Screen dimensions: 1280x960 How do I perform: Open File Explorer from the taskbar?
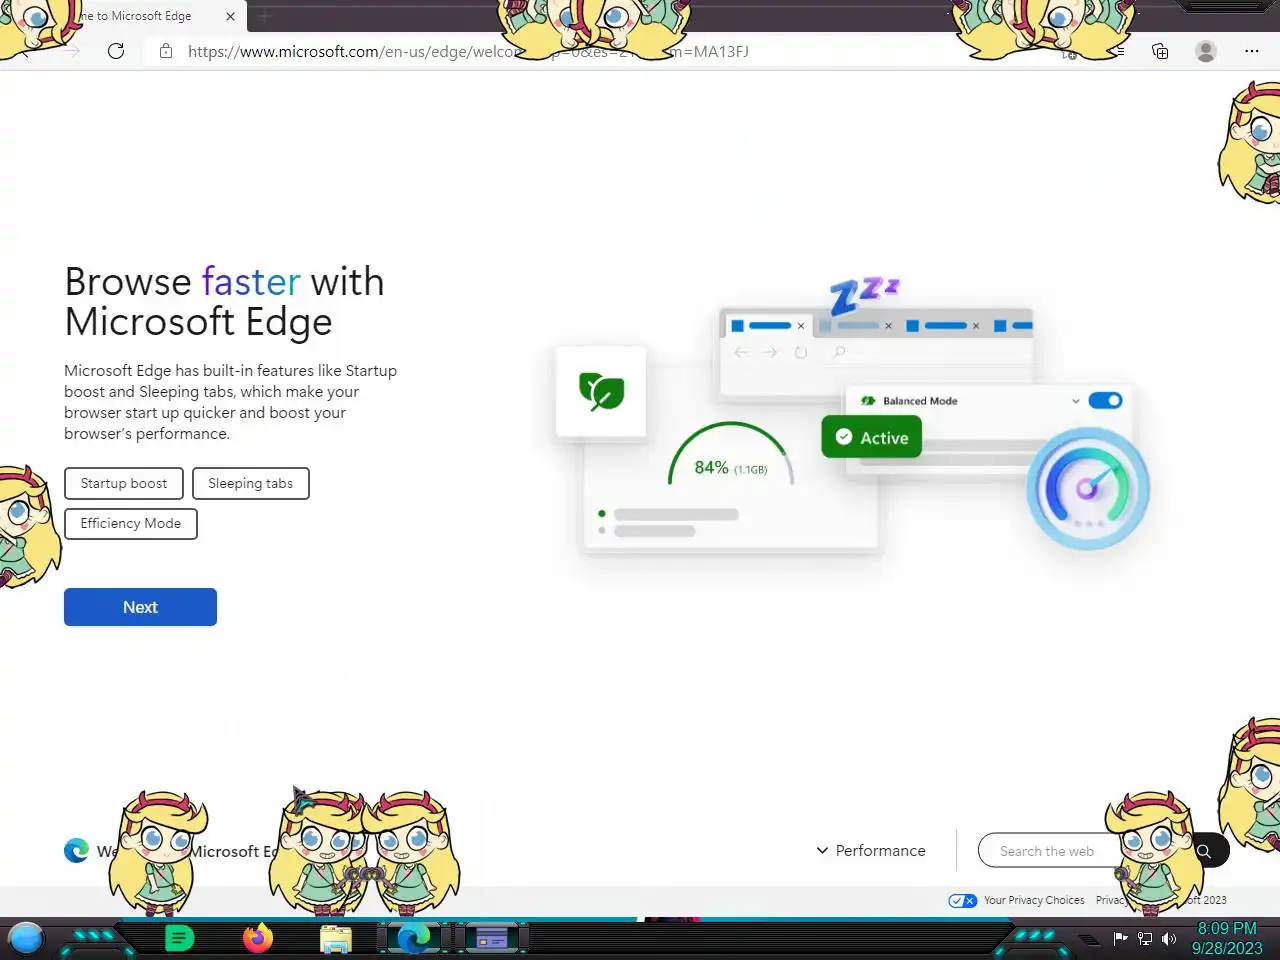(336, 938)
